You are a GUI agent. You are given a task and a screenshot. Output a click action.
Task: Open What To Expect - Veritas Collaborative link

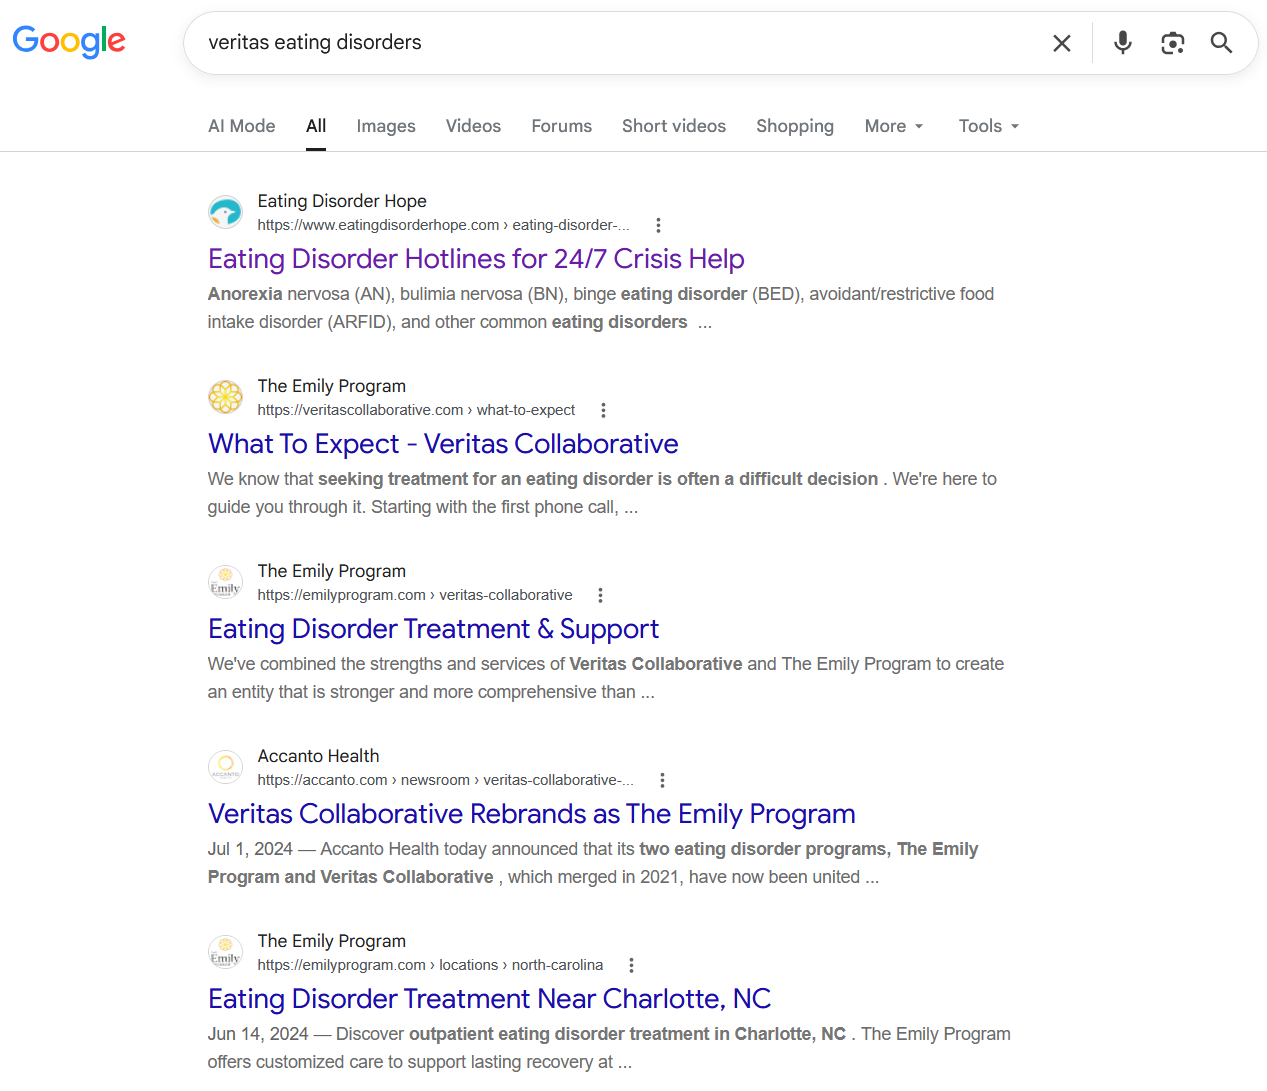coord(443,444)
